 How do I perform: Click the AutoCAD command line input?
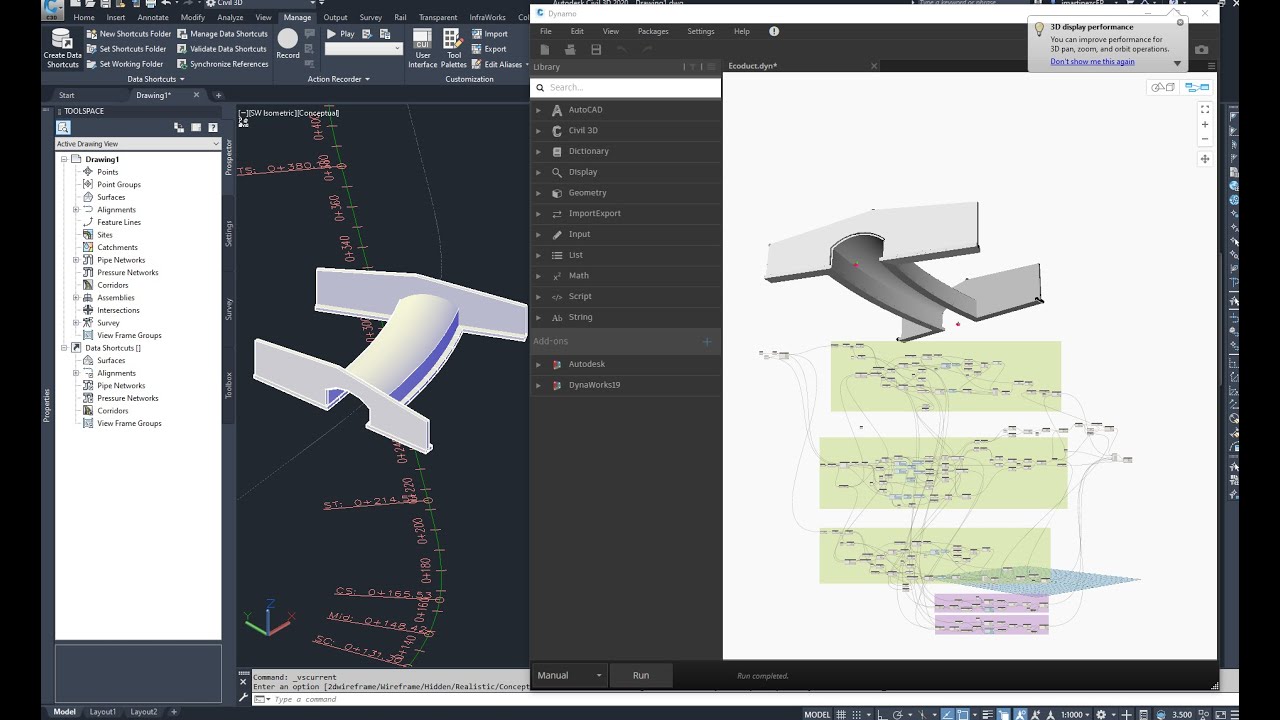coord(400,699)
